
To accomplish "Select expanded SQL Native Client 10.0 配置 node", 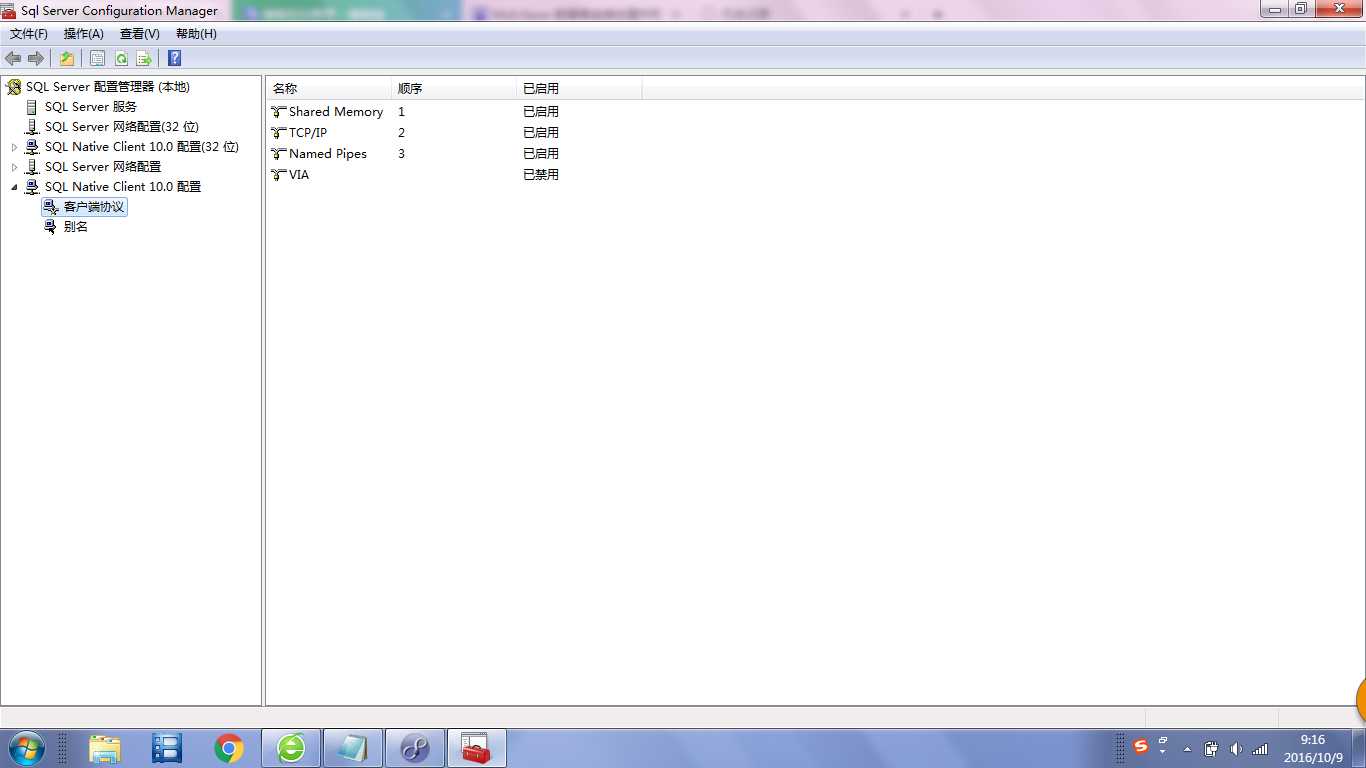I will click(123, 187).
